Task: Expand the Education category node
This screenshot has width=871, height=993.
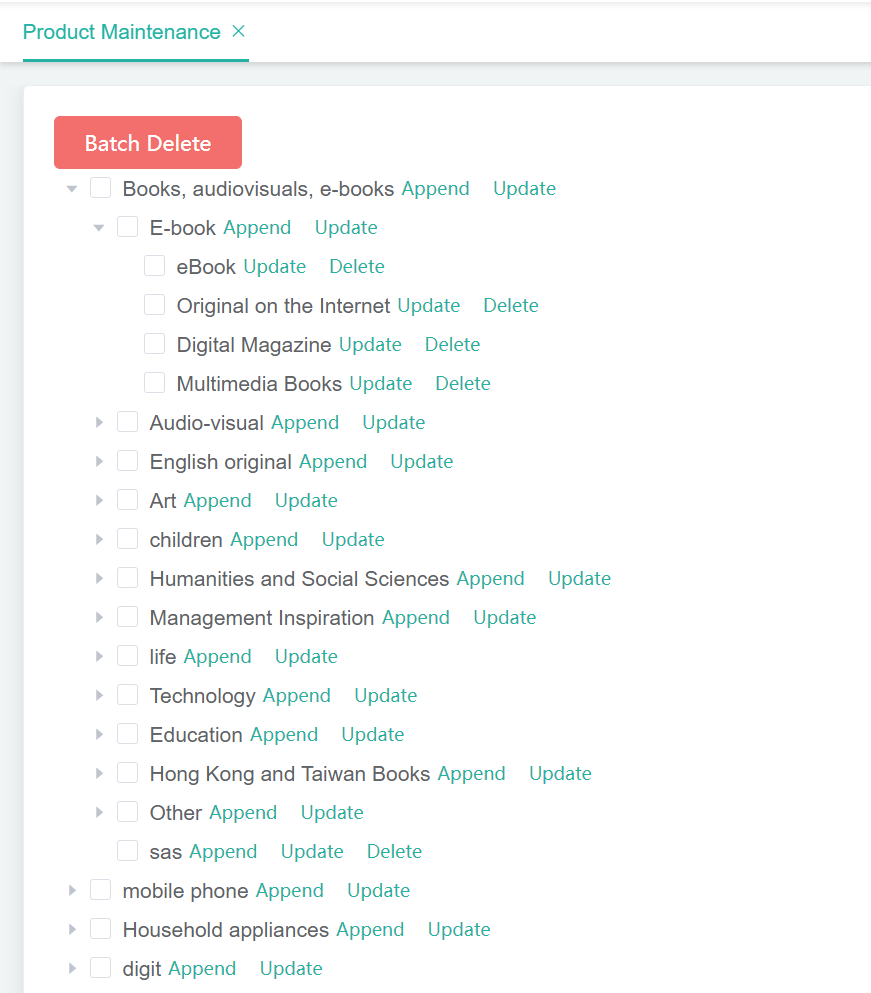Action: pos(99,735)
